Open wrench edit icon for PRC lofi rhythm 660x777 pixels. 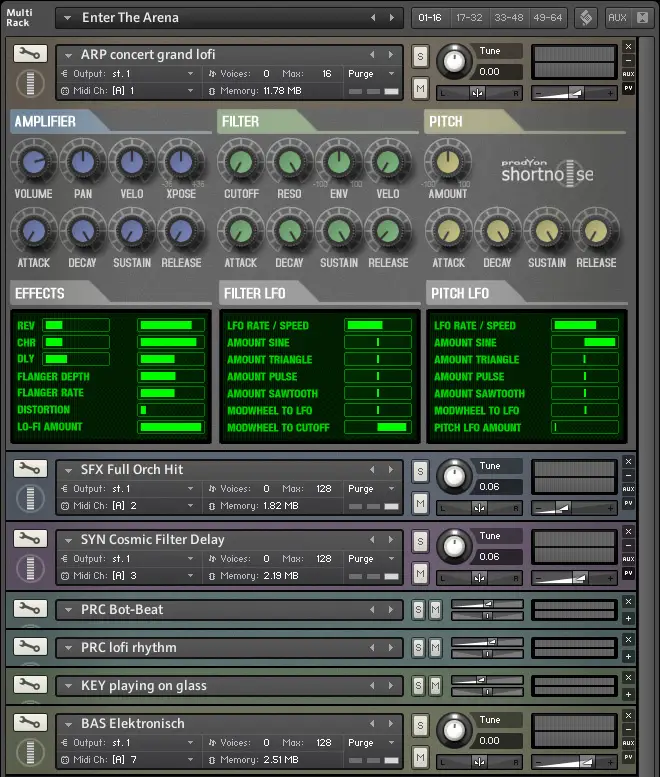[30, 646]
